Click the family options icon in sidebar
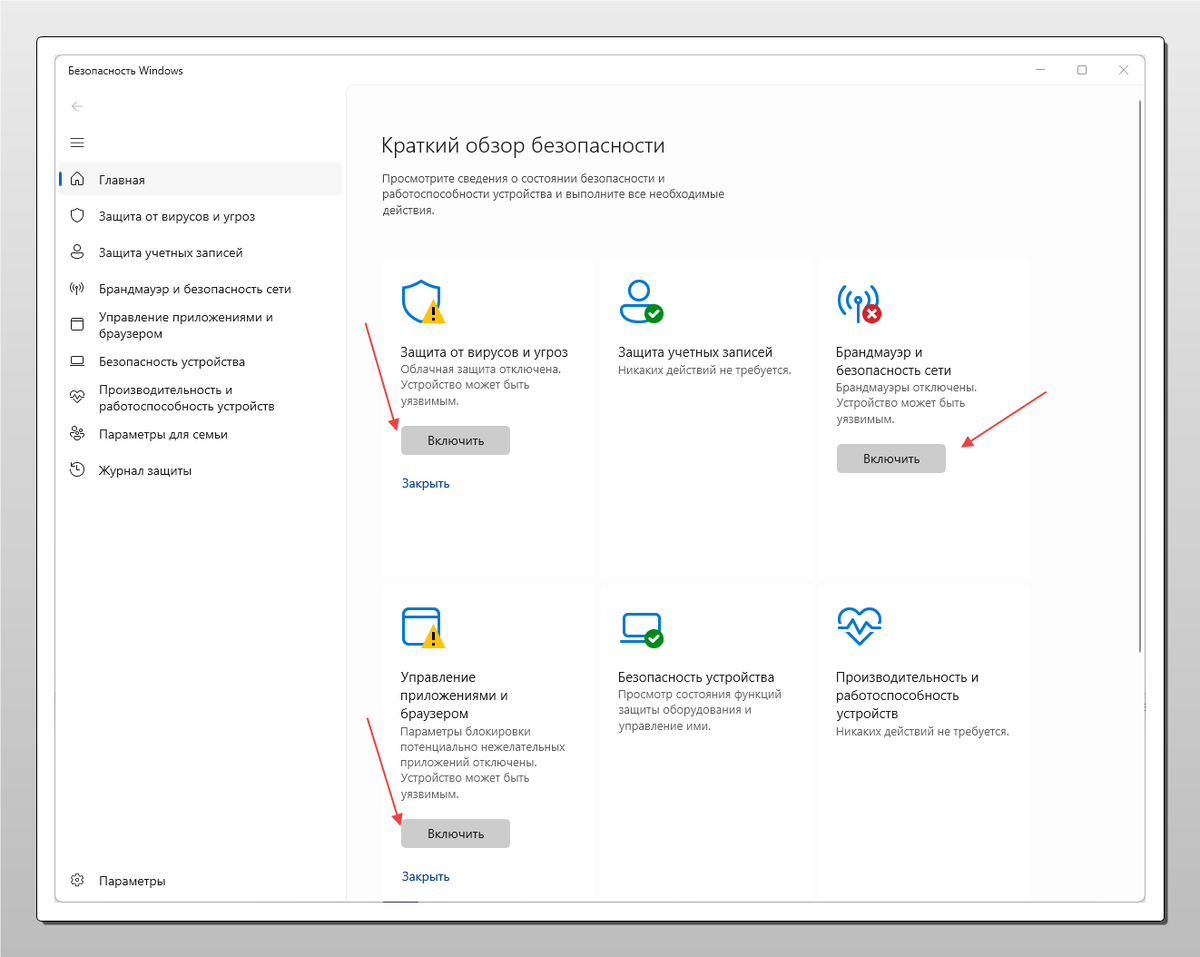1200x957 pixels. pos(77,434)
